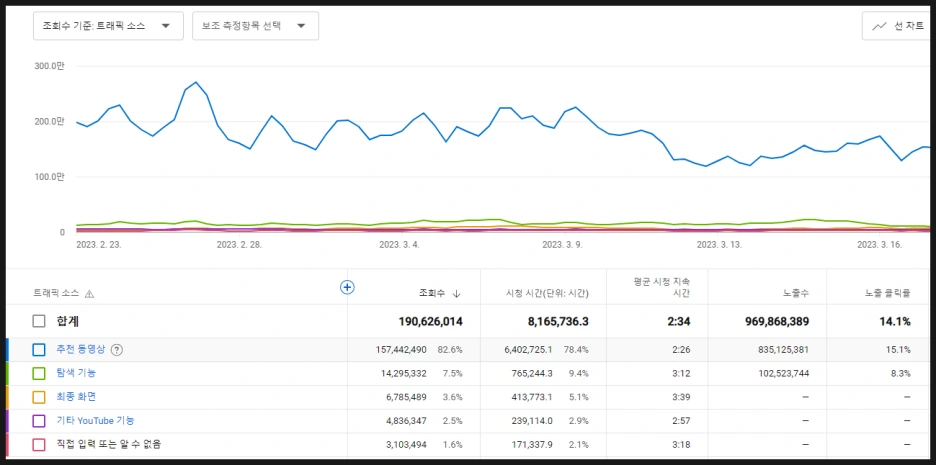
Task: Toggle the 기타 YouTube 기능 checkbox
Action: 39,421
